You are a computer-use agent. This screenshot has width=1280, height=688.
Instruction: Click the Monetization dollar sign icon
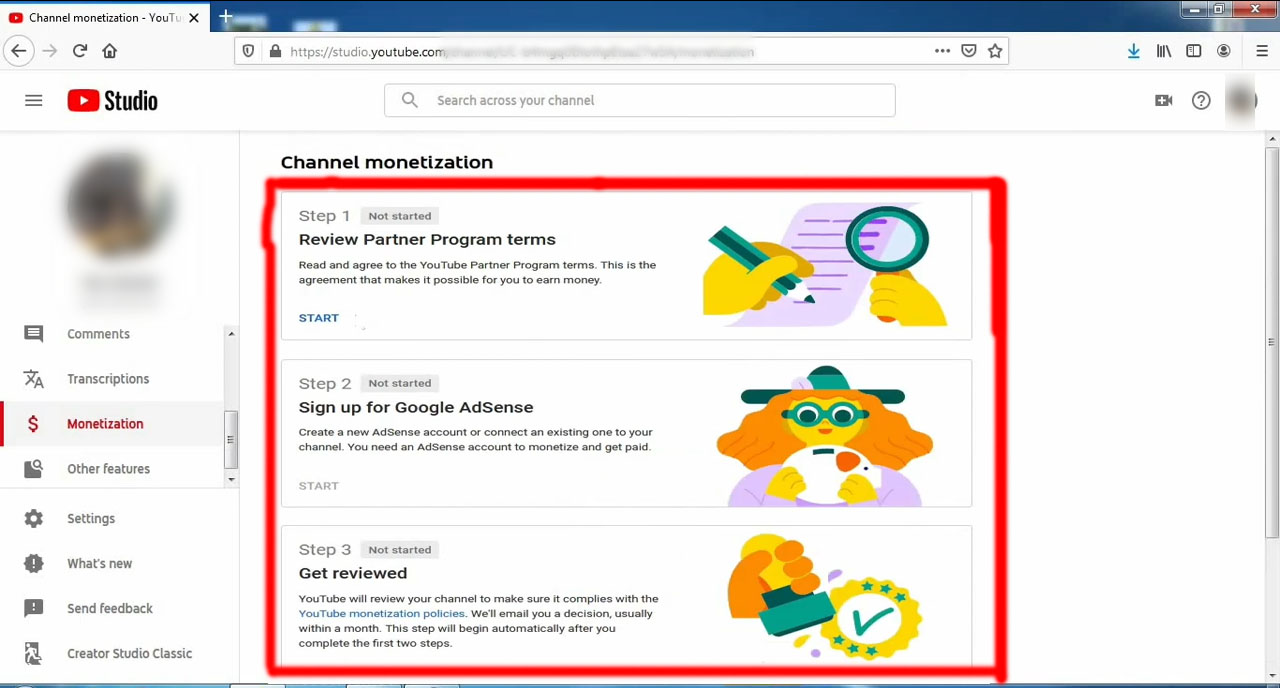[33, 424]
